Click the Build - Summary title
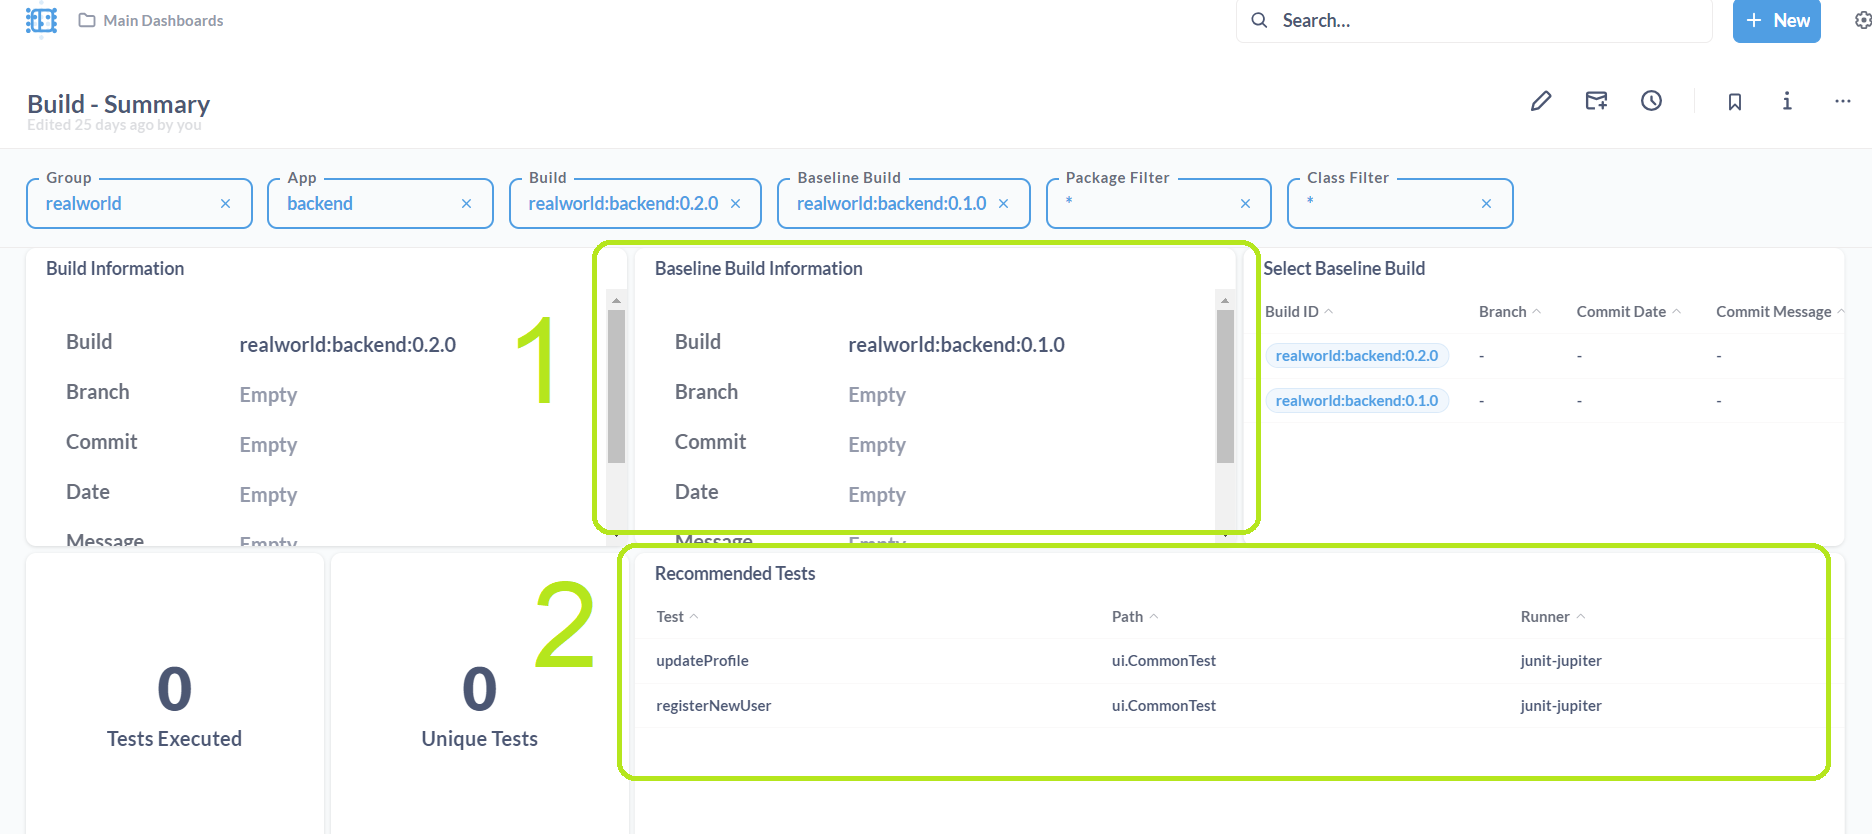 coord(118,104)
